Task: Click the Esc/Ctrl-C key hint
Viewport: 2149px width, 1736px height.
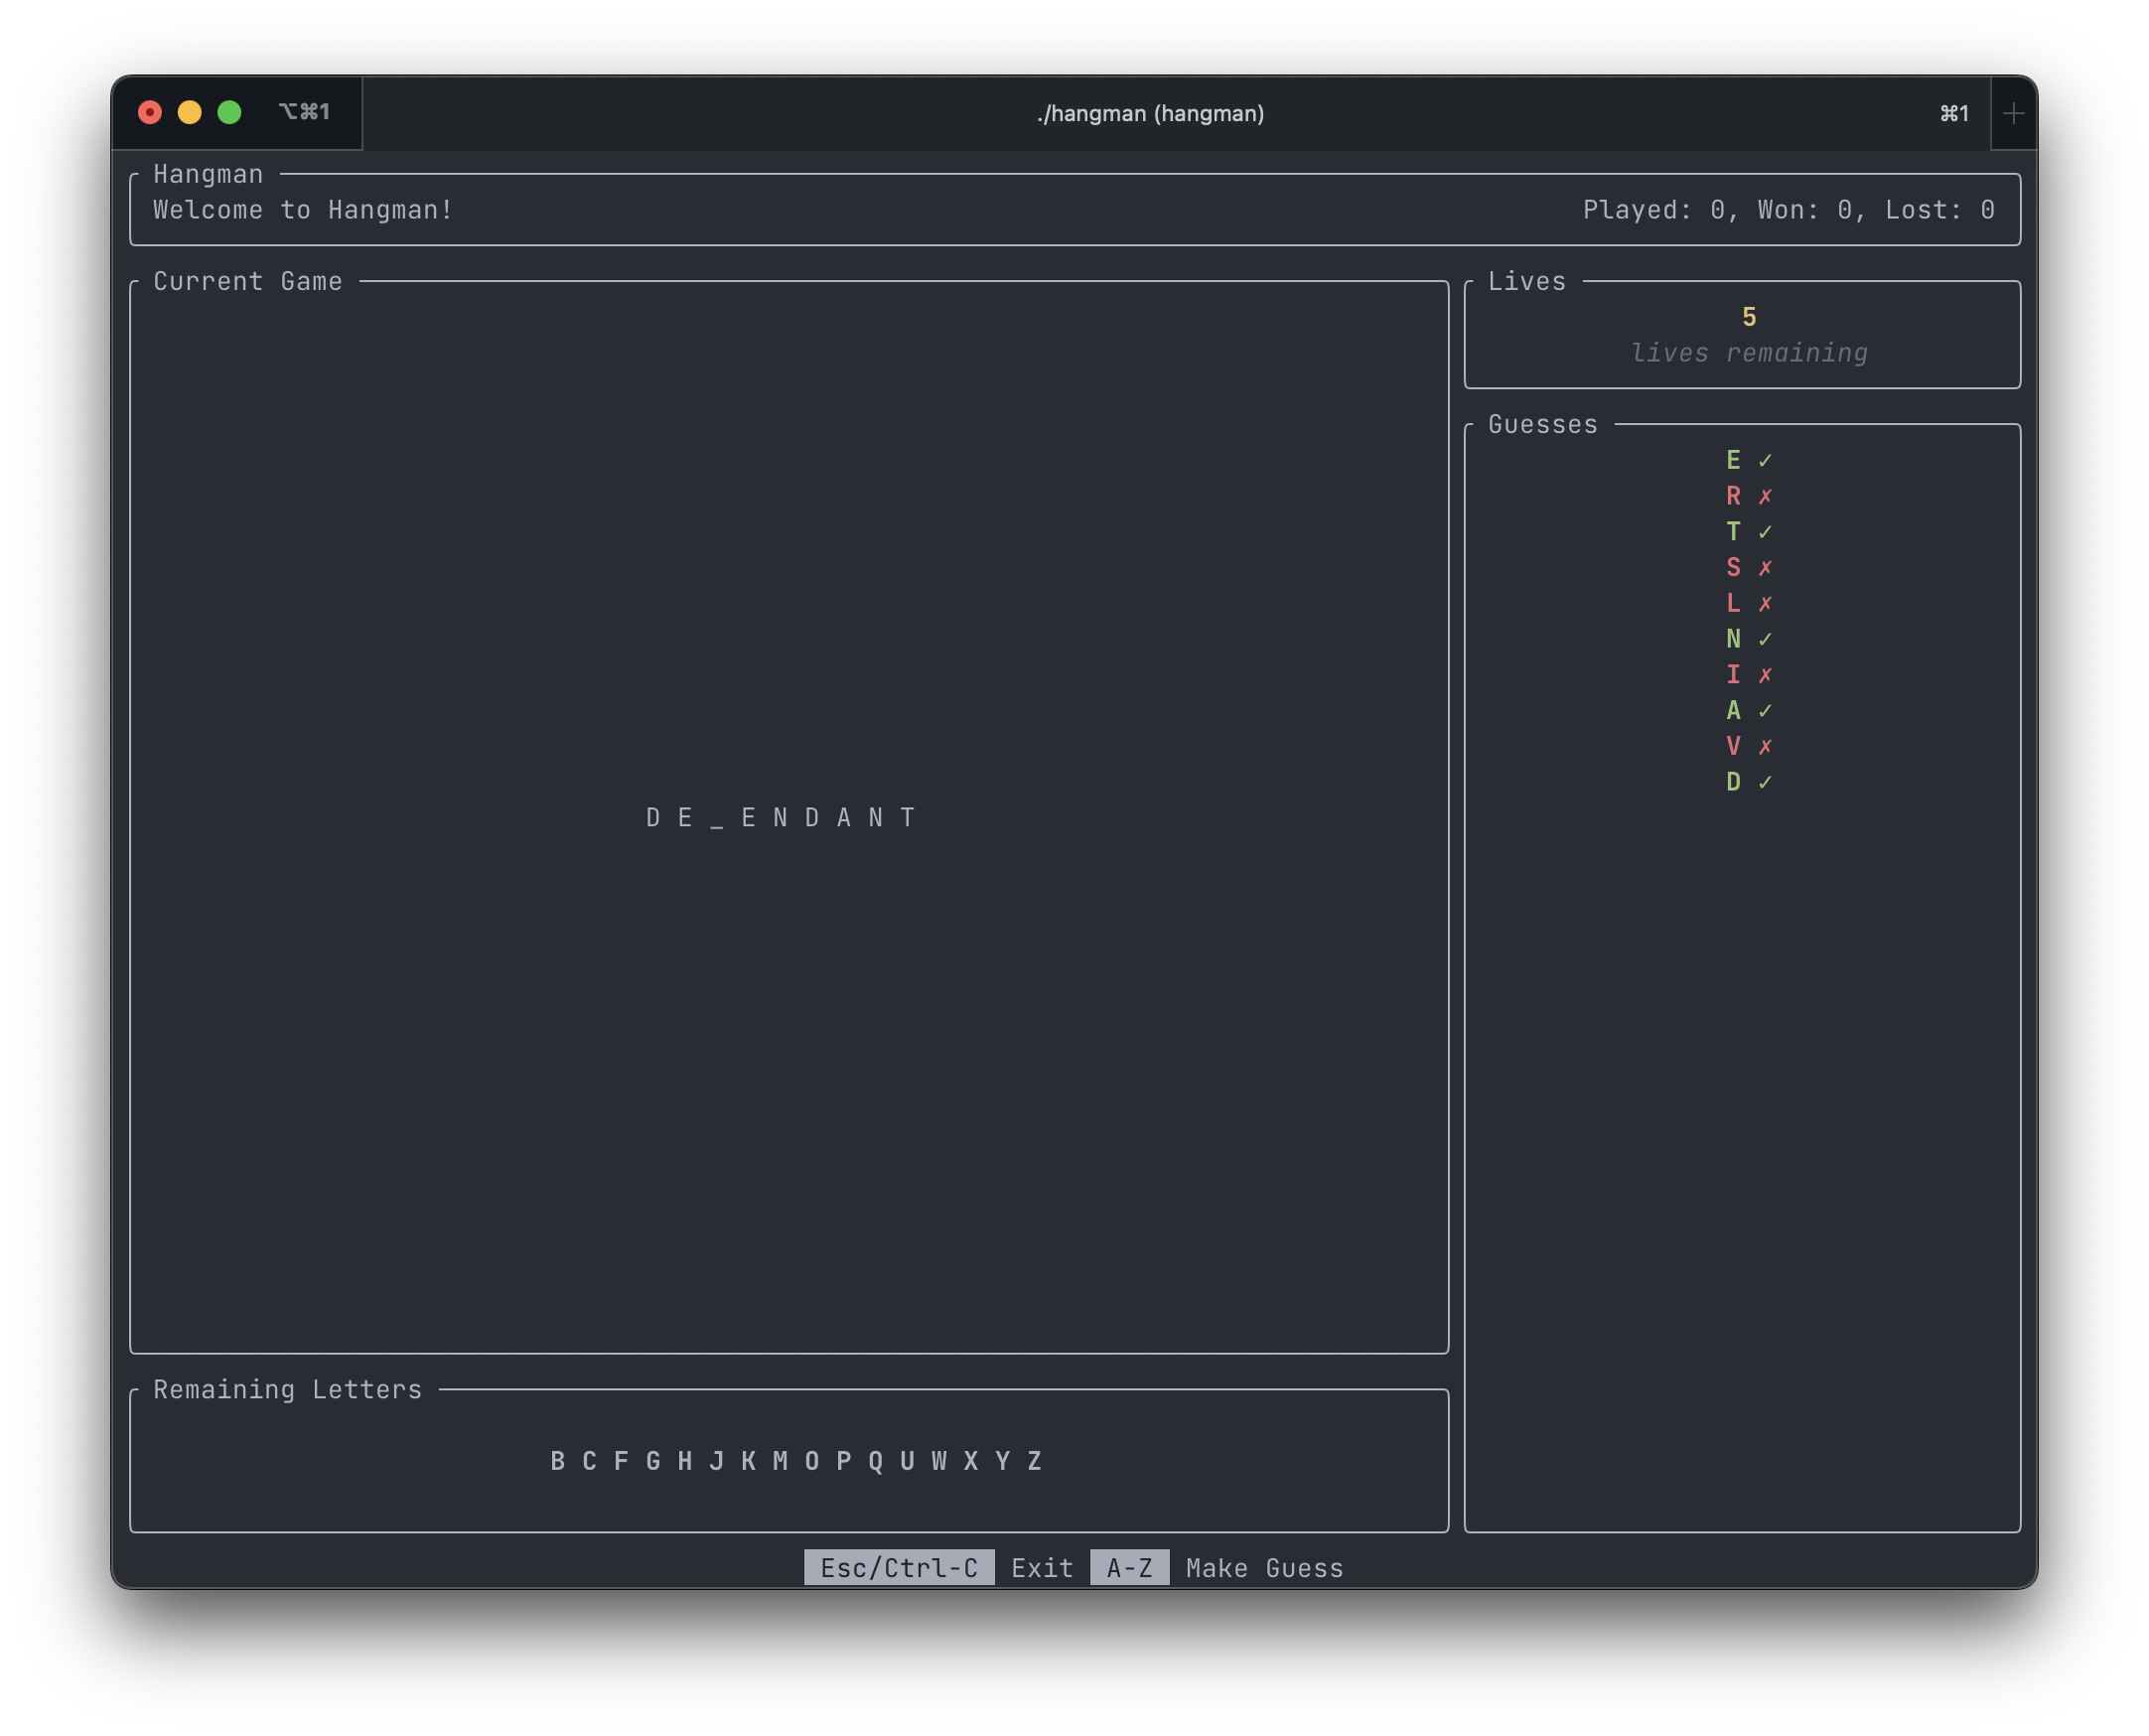Action: point(899,1567)
